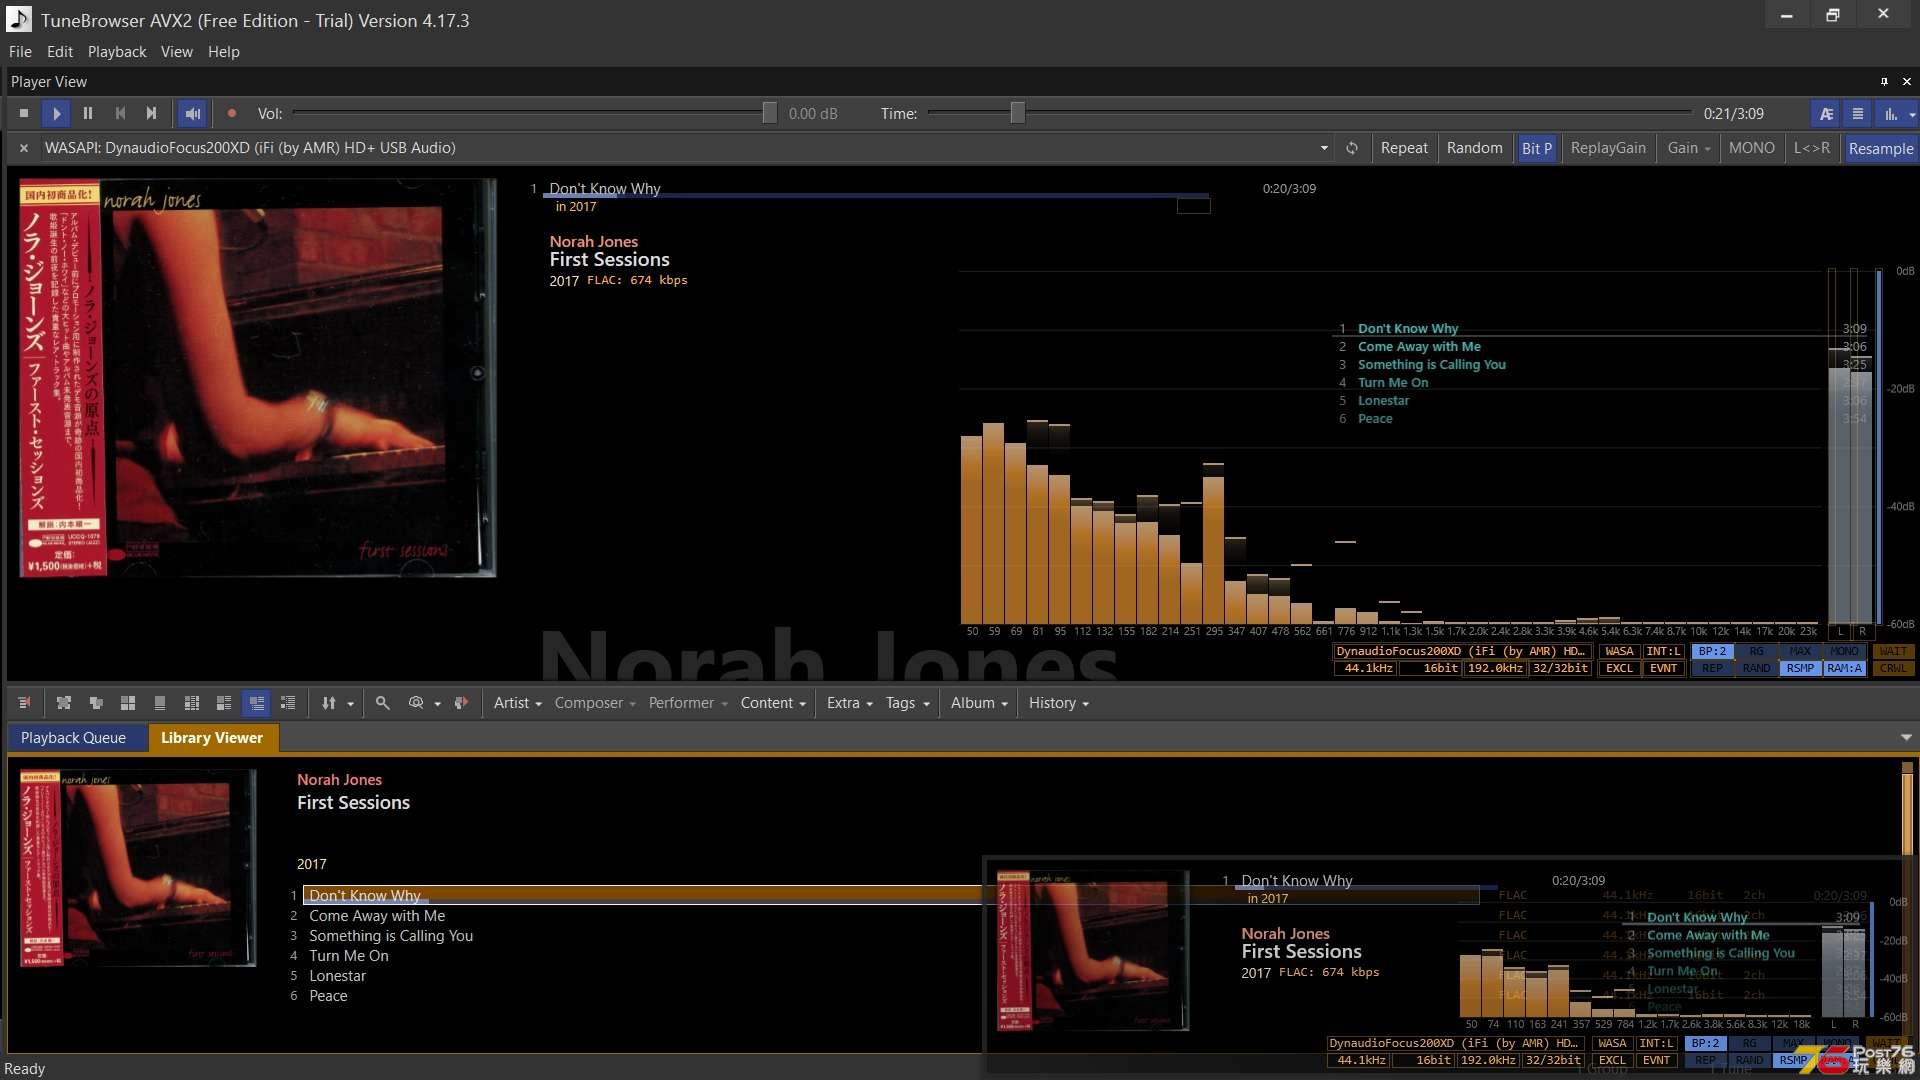The height and width of the screenshot is (1080, 1920).
Task: Open the Content dropdown
Action: [773, 703]
